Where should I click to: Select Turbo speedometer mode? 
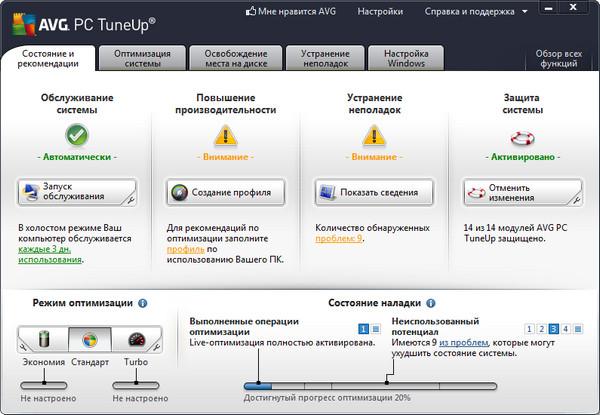[x=136, y=339]
